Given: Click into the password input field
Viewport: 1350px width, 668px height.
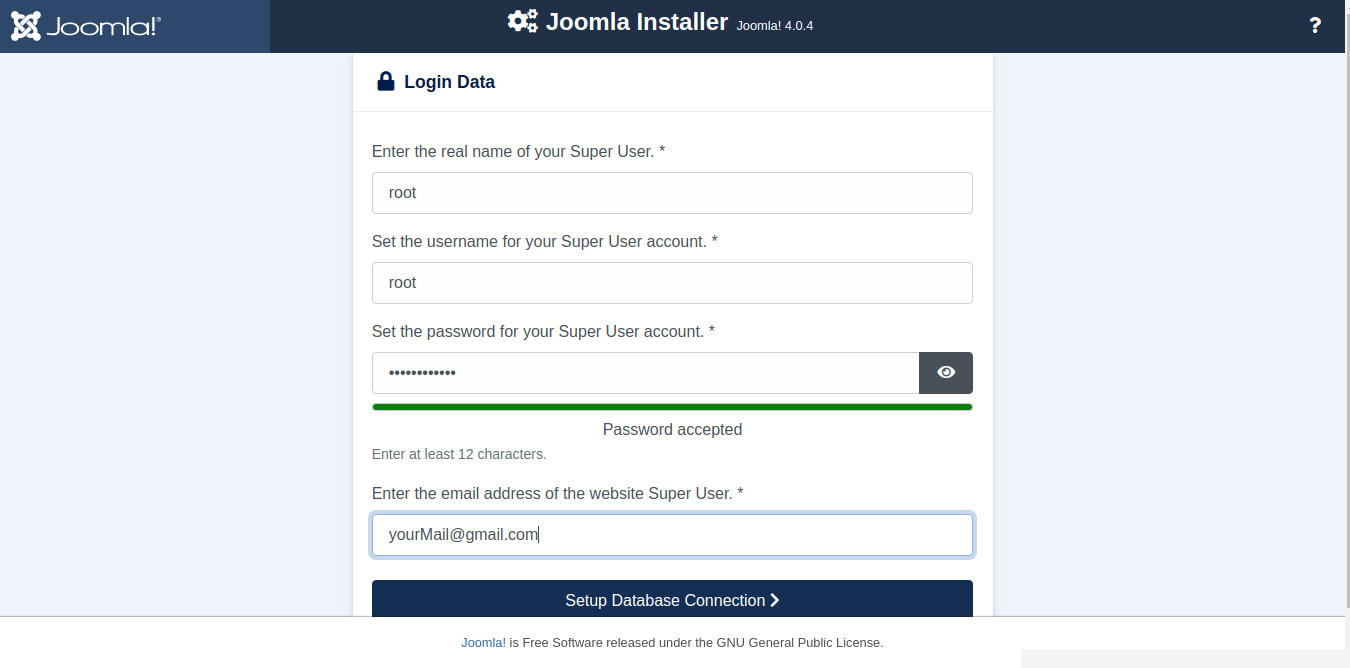Looking at the screenshot, I should (645, 373).
